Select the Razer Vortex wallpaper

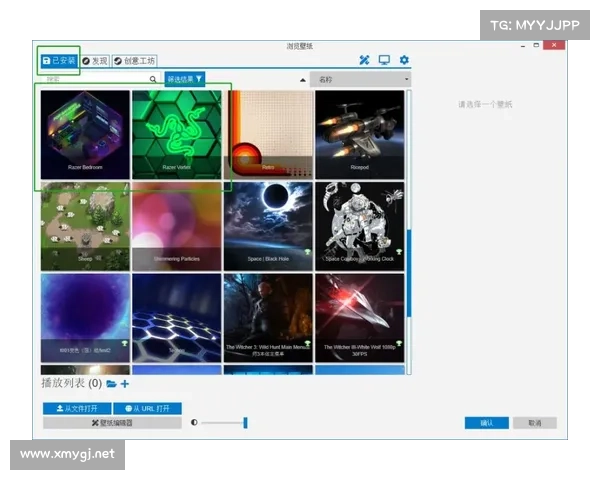pyautogui.click(x=176, y=135)
